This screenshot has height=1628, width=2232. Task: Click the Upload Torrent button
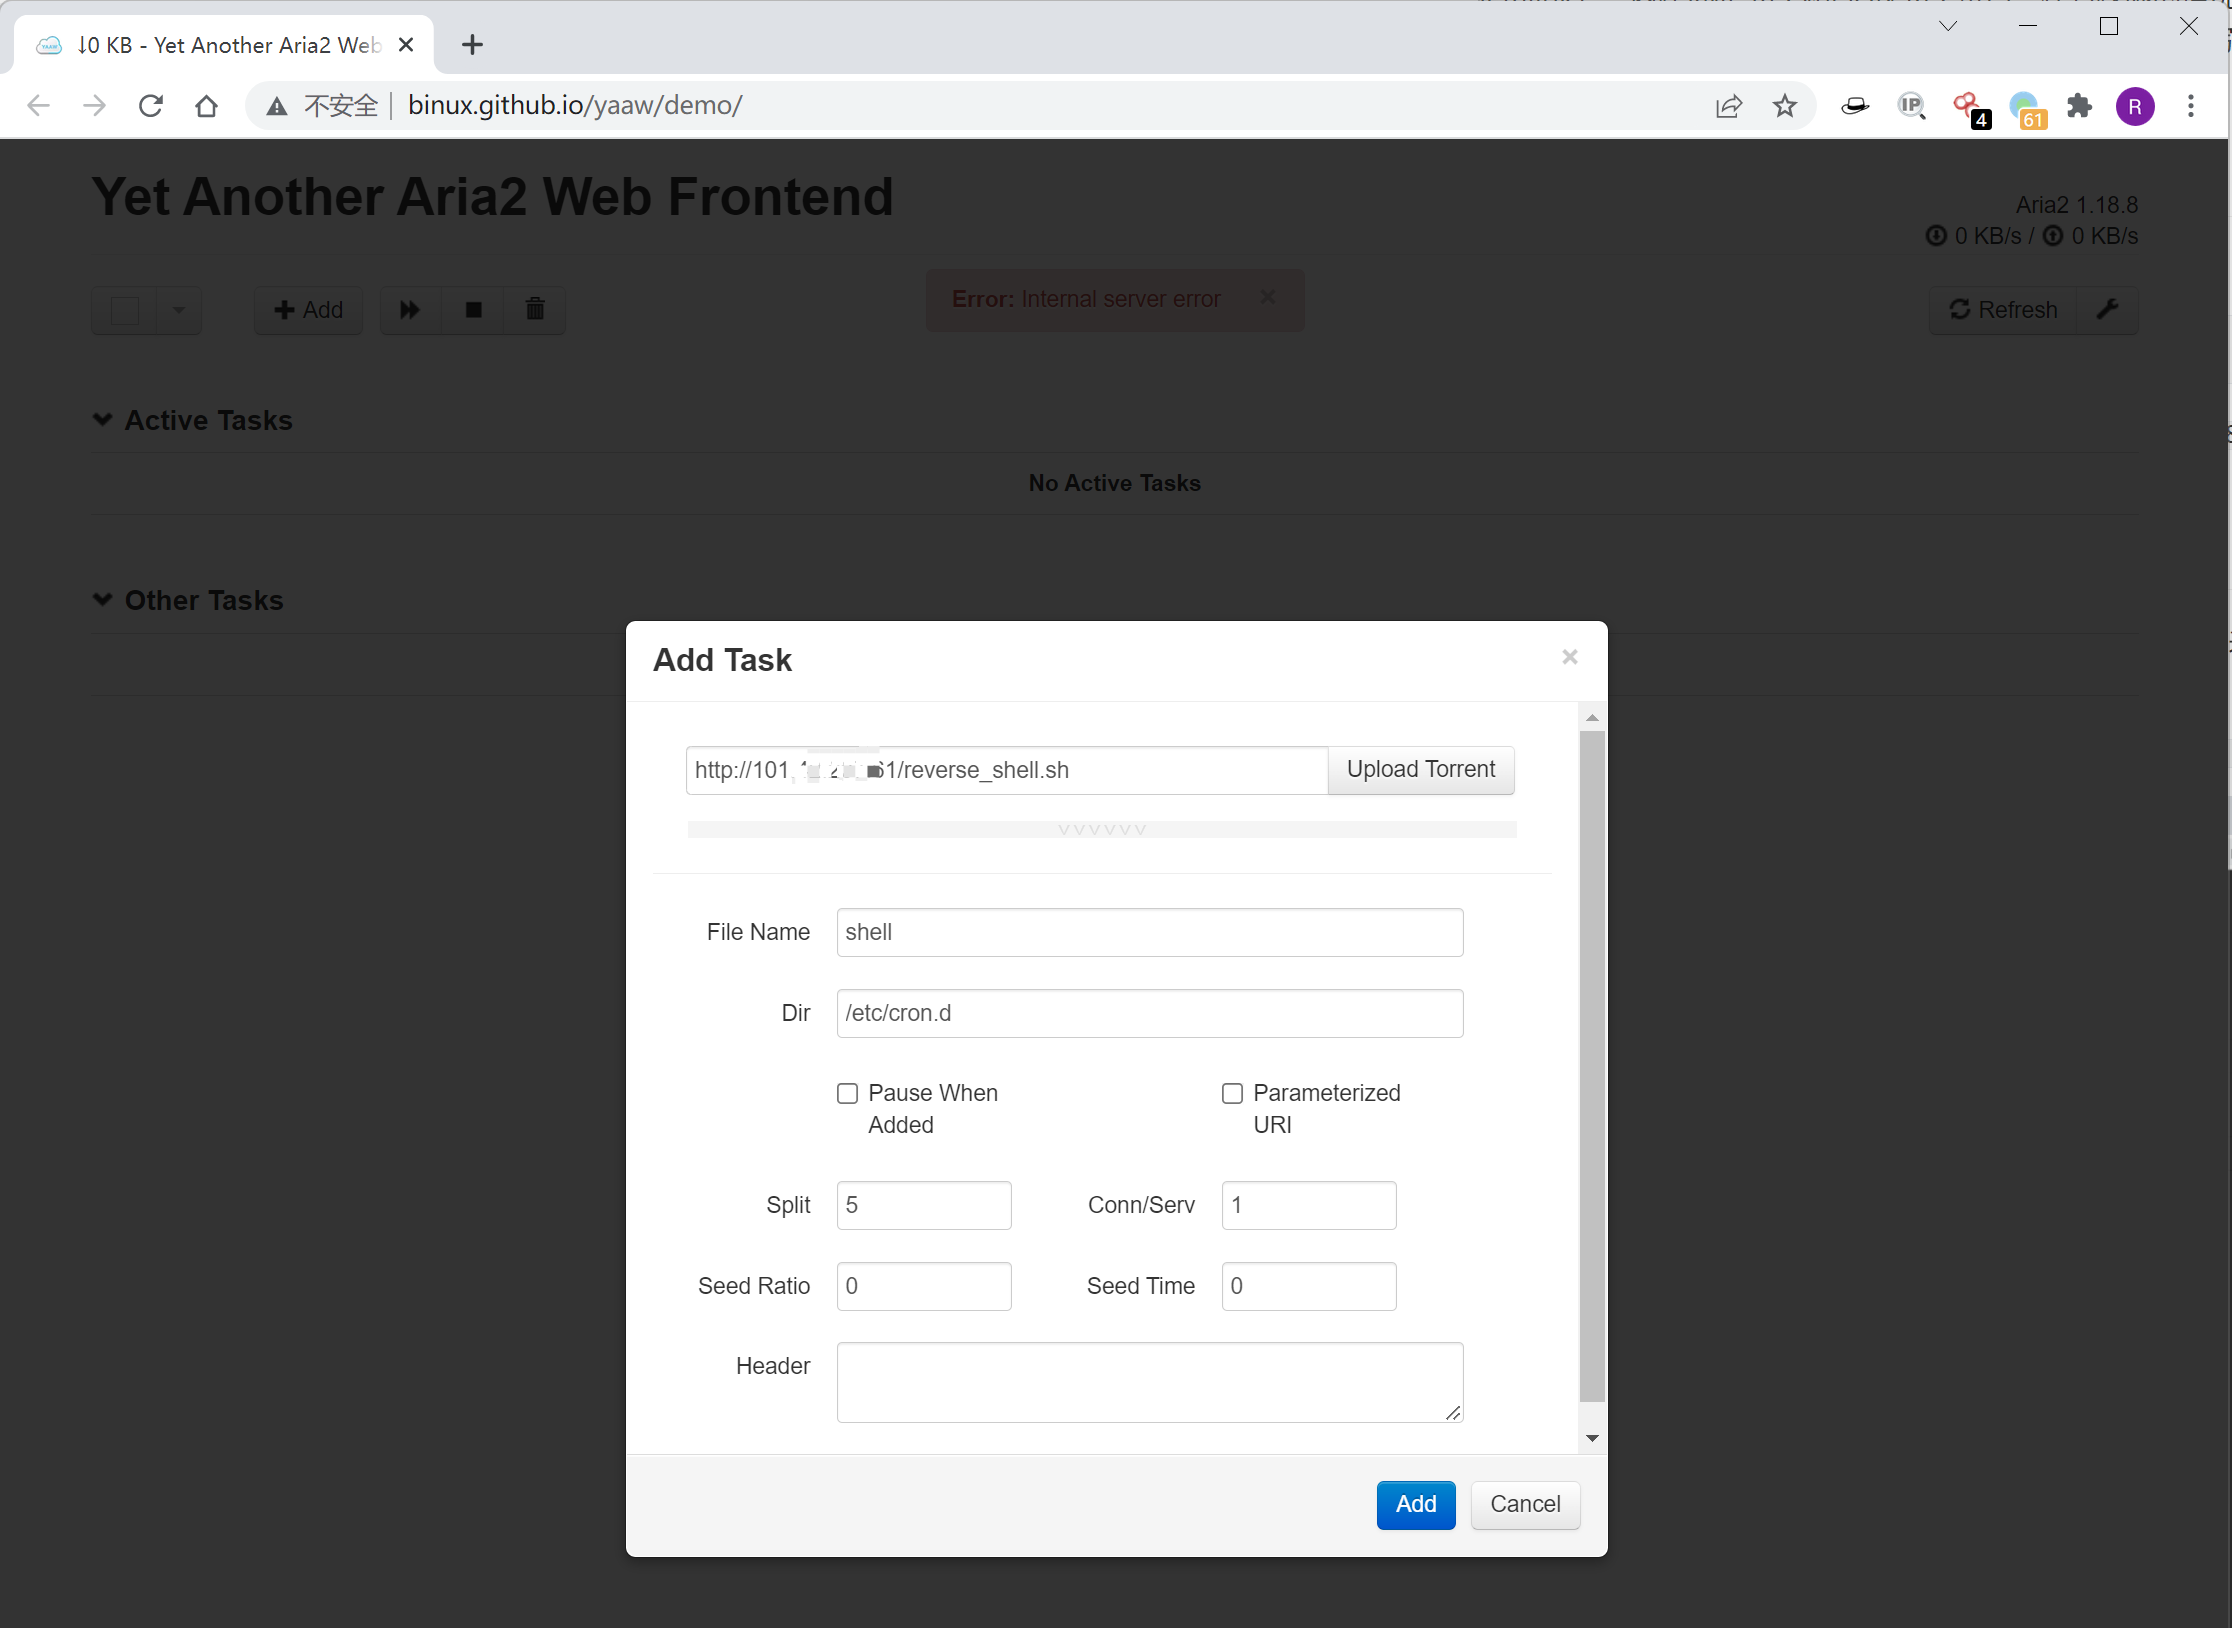coord(1420,769)
